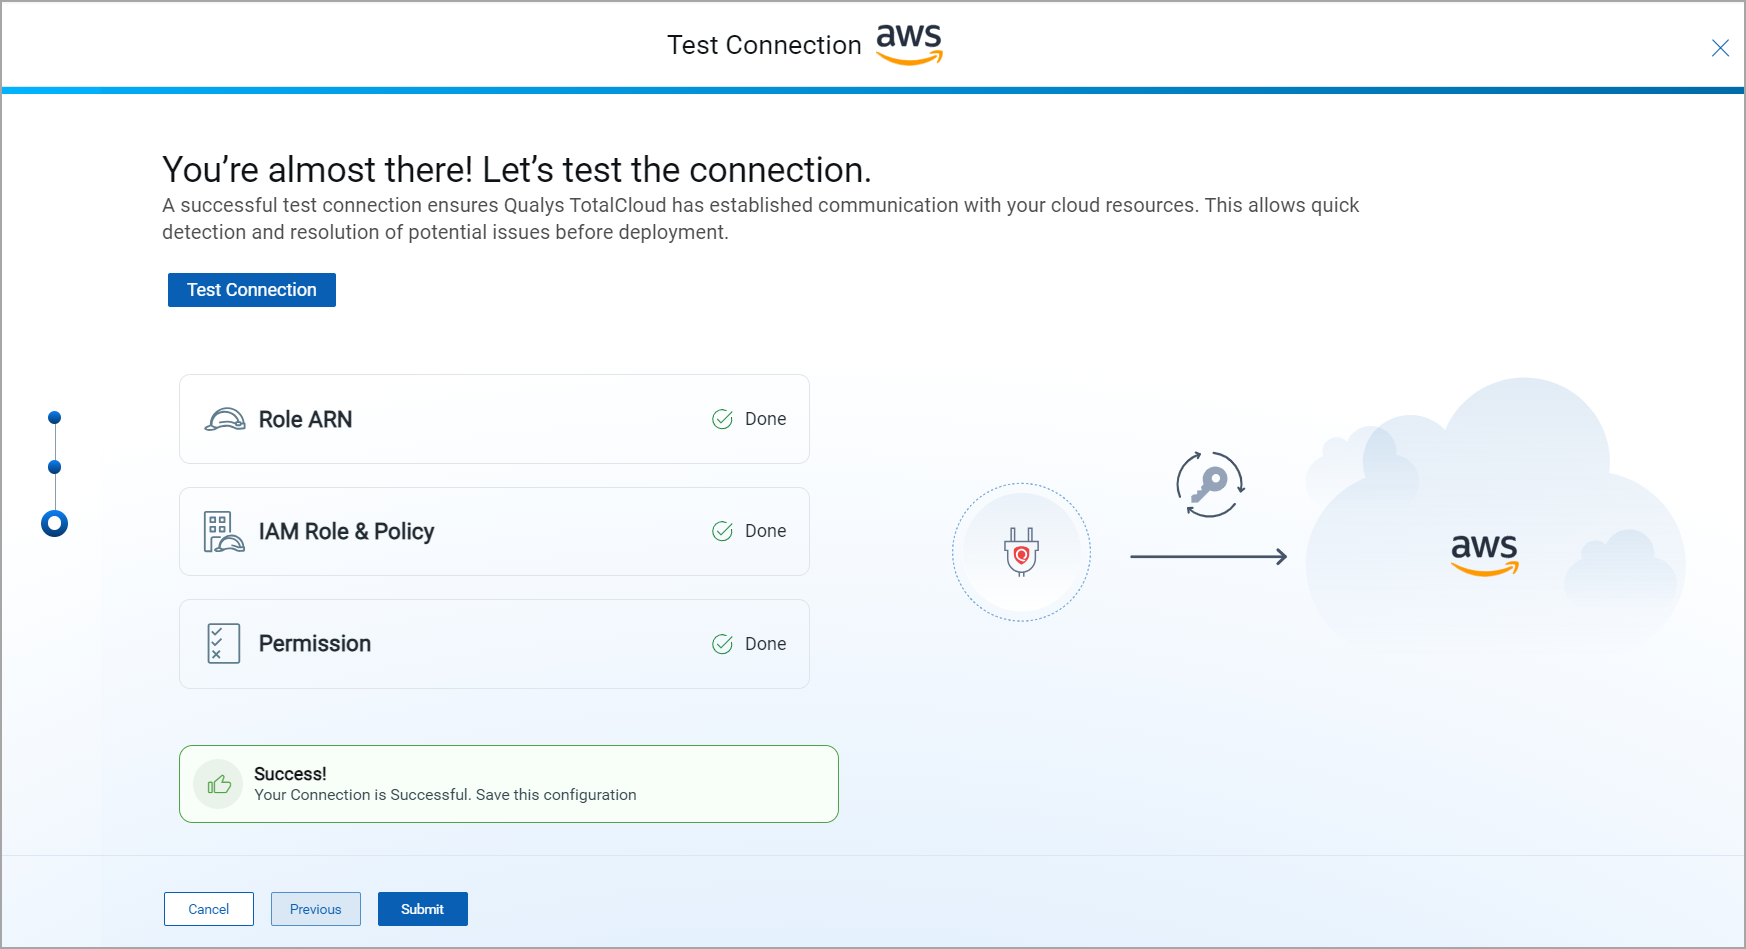1746x949 pixels.
Task: Click the Role ARN Done checkmark icon
Action: click(x=723, y=419)
